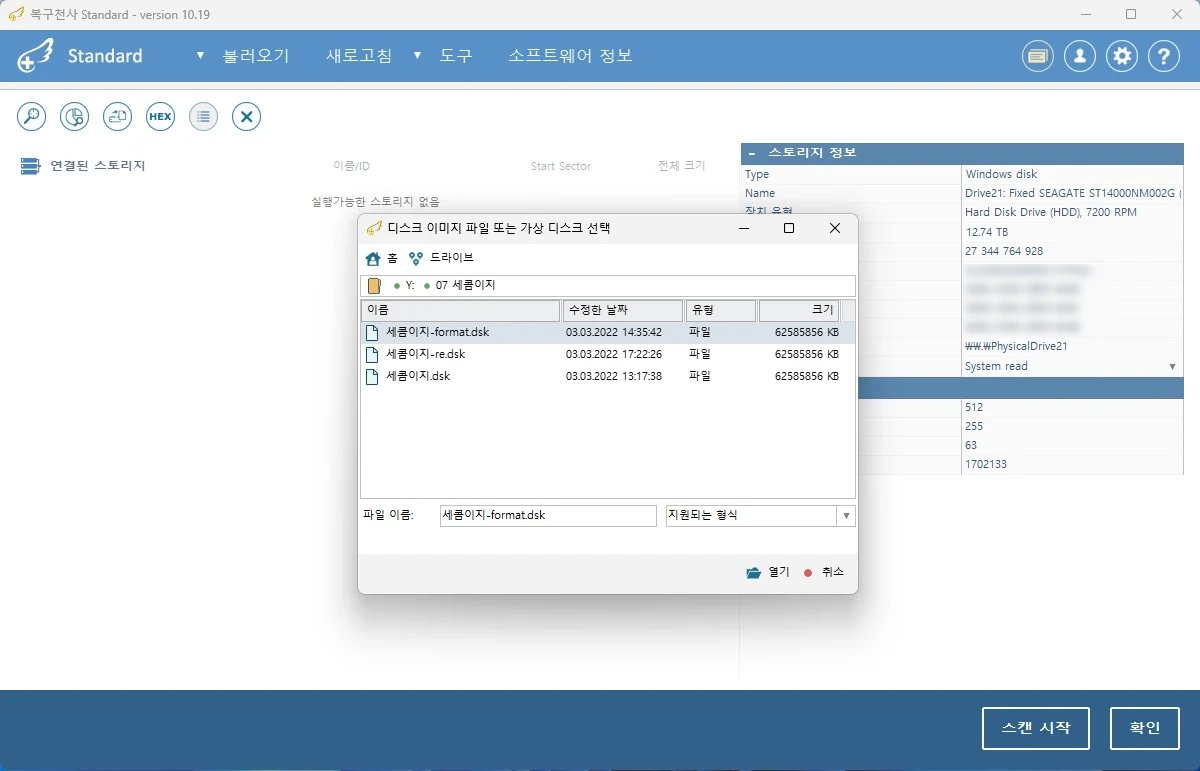Viewport: 1200px width, 771px height.
Task: Click the 27 344 764 928 value
Action: (x=1004, y=251)
